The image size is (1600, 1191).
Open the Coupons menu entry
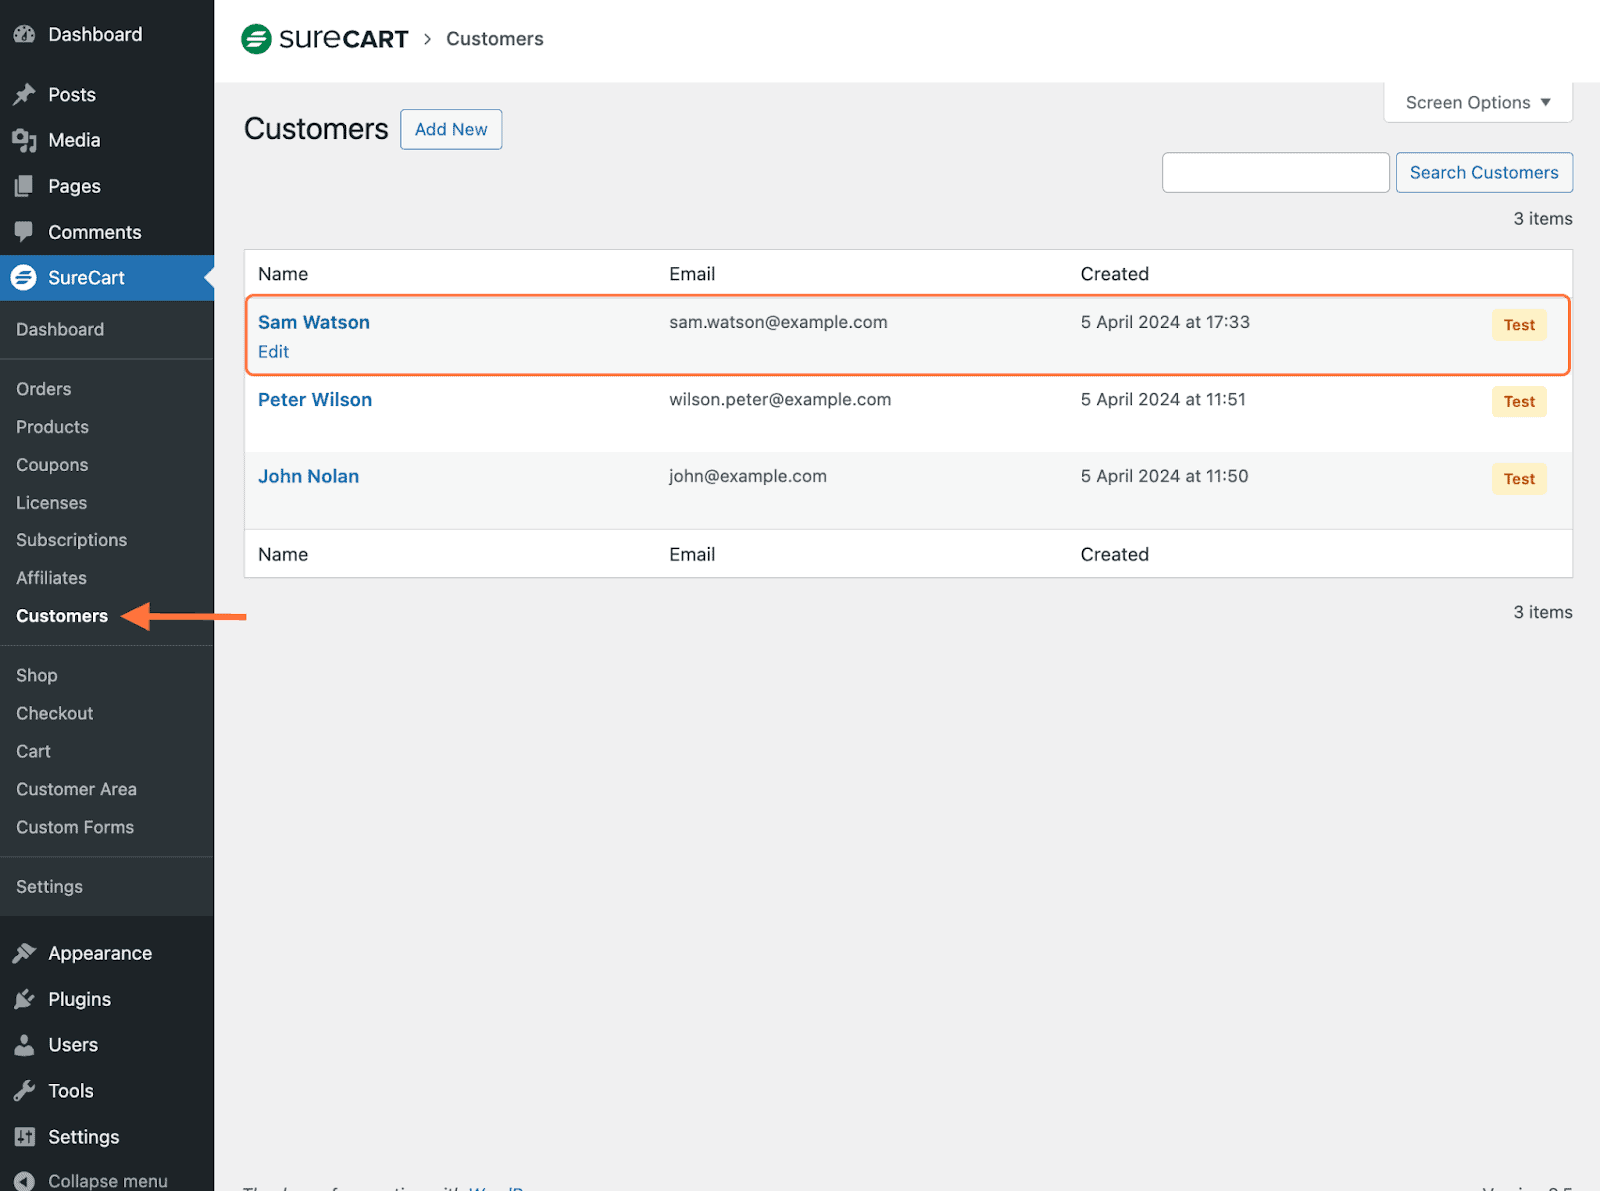(x=51, y=465)
